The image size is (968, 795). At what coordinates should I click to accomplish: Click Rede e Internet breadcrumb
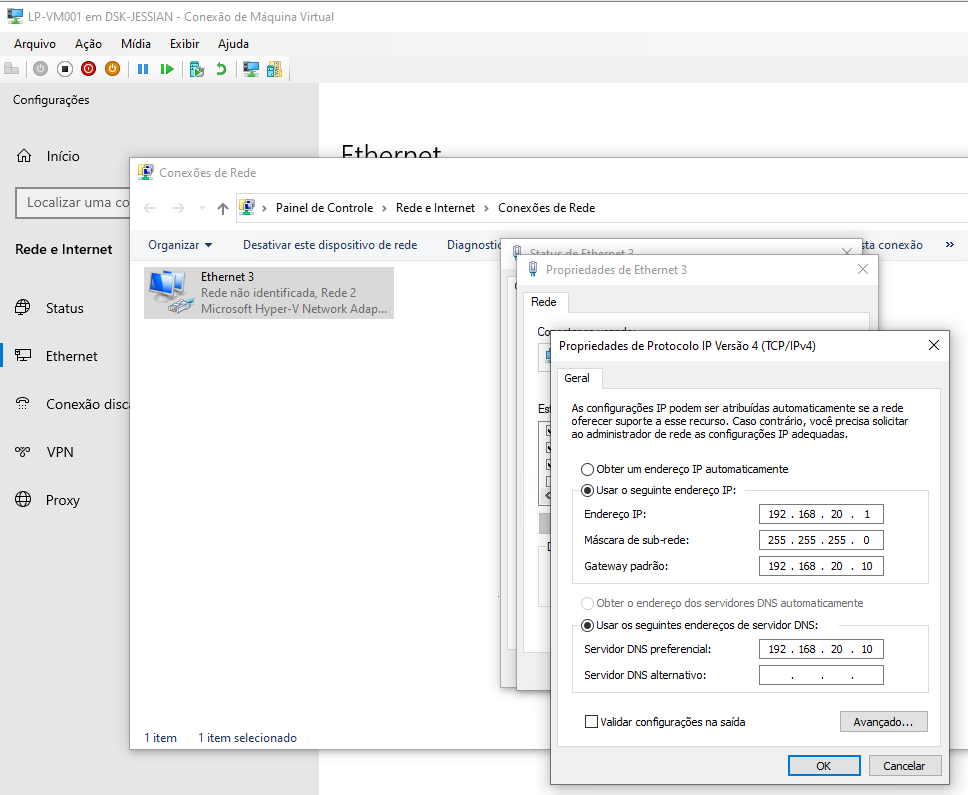coord(435,208)
